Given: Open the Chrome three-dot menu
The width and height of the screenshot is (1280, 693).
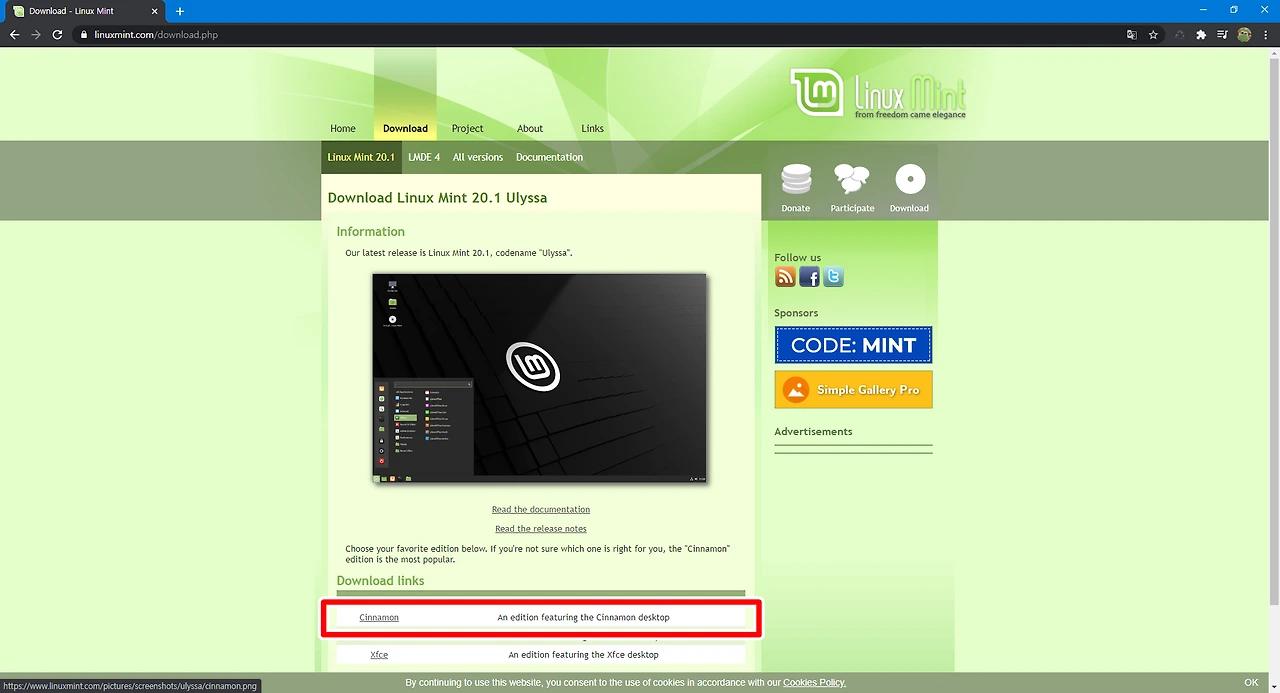Looking at the screenshot, I should point(1266,34).
